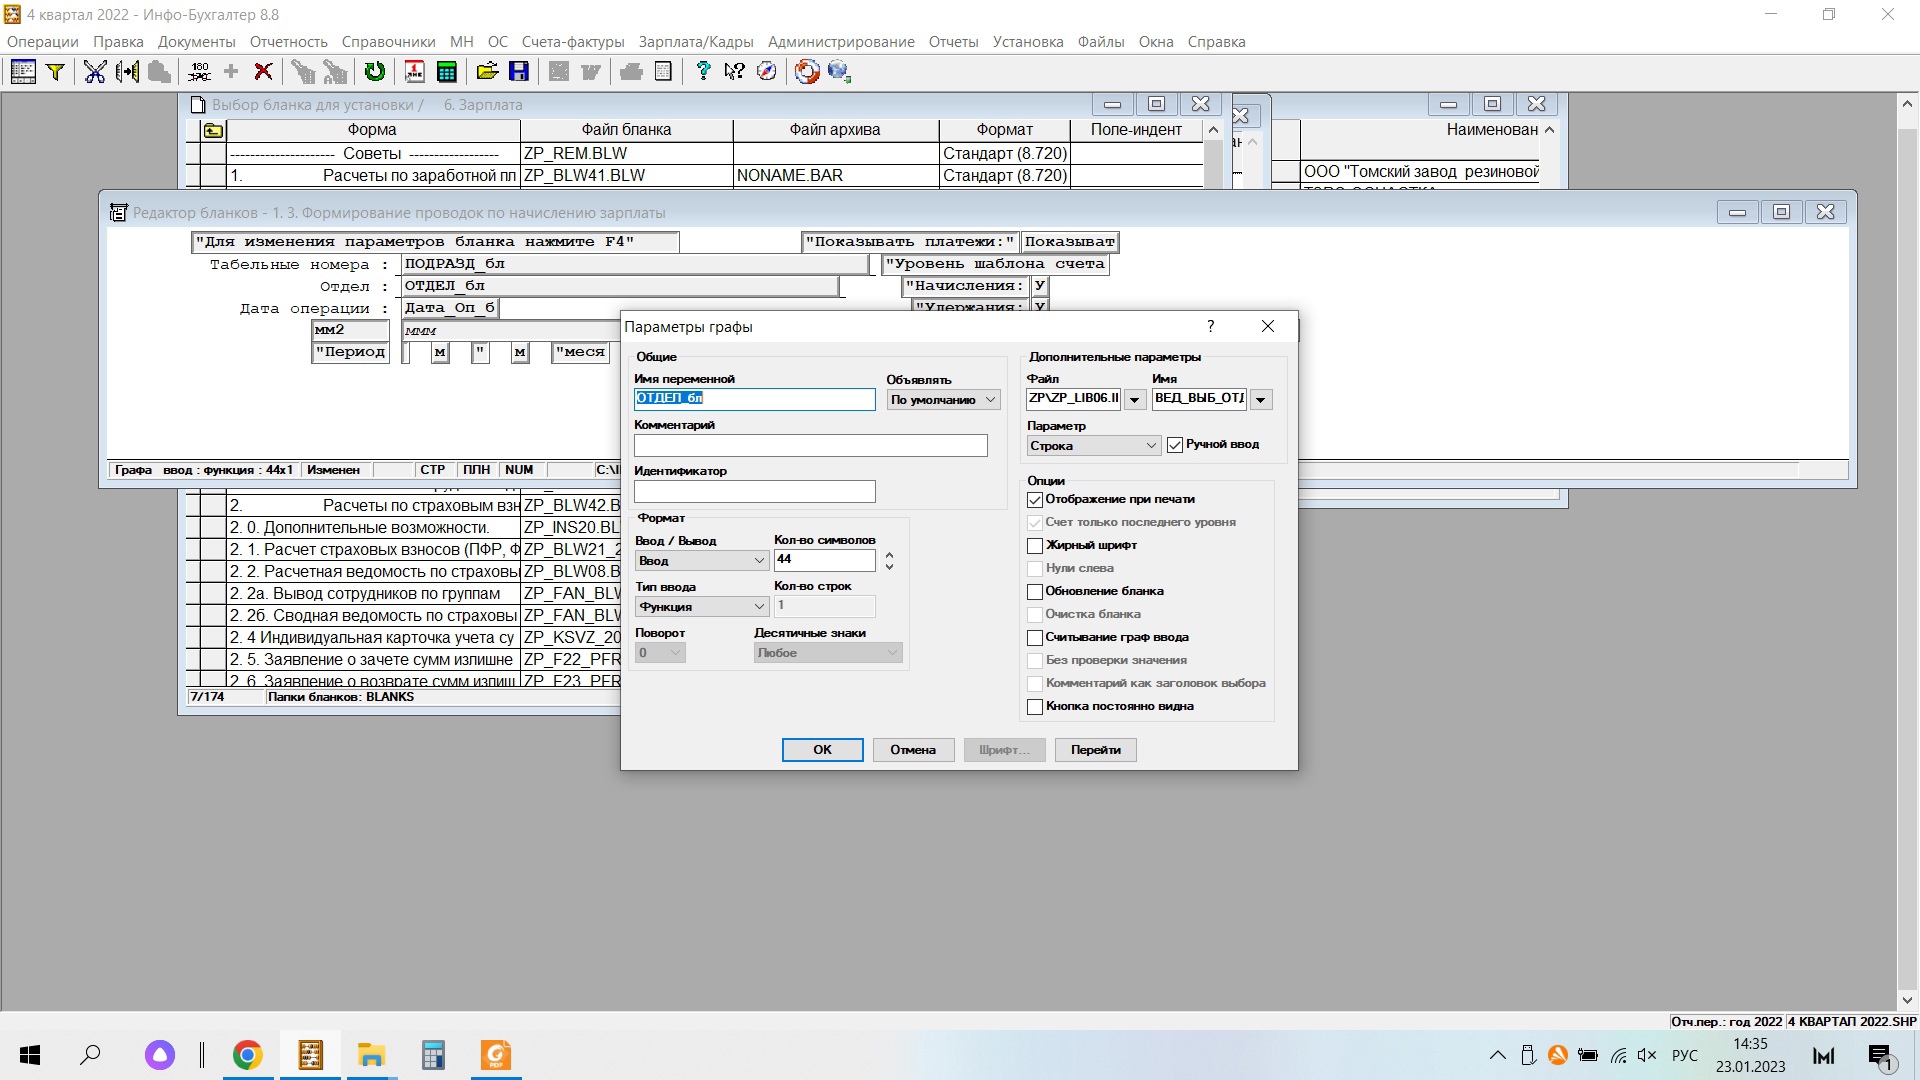The image size is (1920, 1080).
Task: Click the Отмена button
Action: [x=913, y=750]
